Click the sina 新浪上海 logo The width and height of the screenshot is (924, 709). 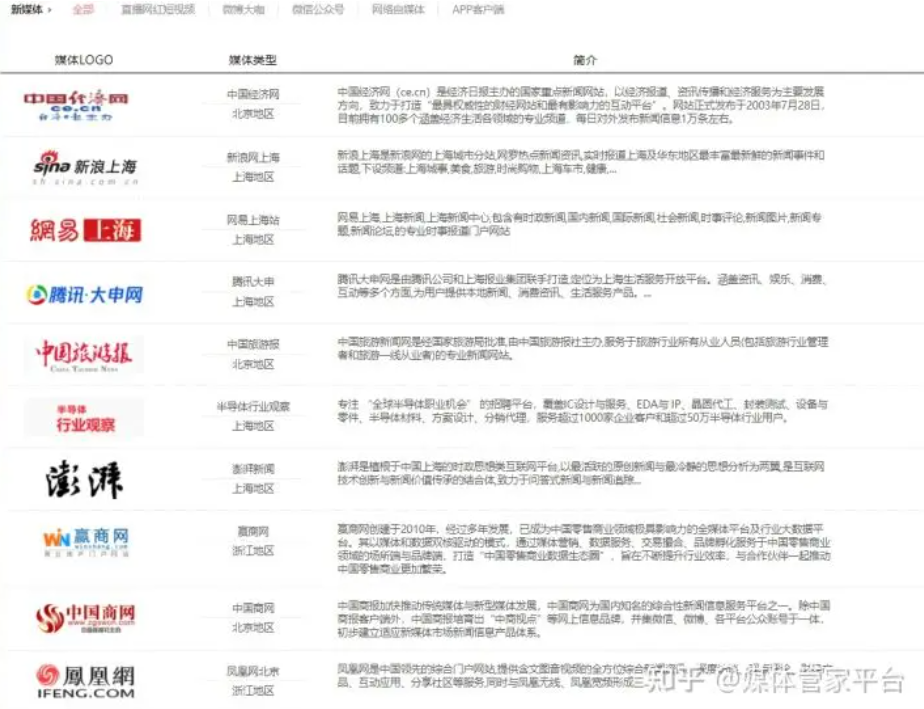(85, 168)
